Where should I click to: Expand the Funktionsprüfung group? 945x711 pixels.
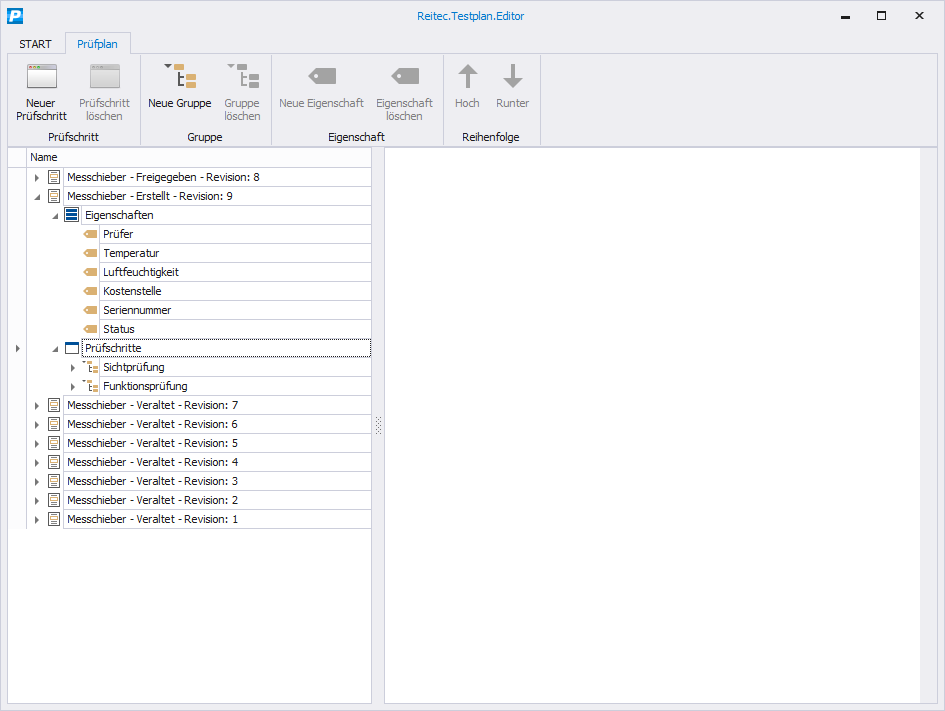tap(73, 387)
